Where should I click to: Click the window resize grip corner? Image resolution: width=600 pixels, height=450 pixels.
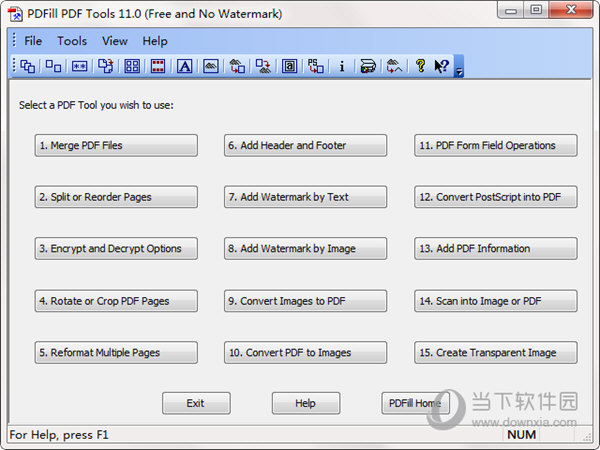(587, 437)
